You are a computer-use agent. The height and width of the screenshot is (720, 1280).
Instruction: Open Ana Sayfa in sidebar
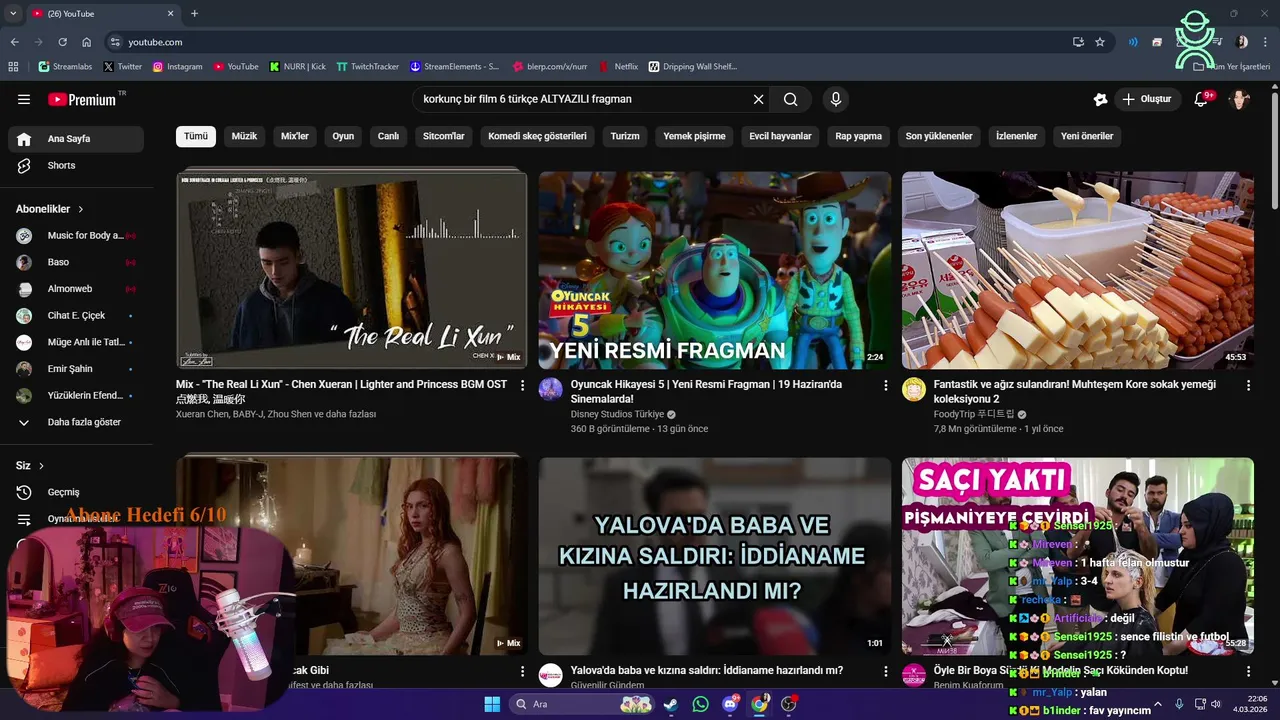[76, 139]
